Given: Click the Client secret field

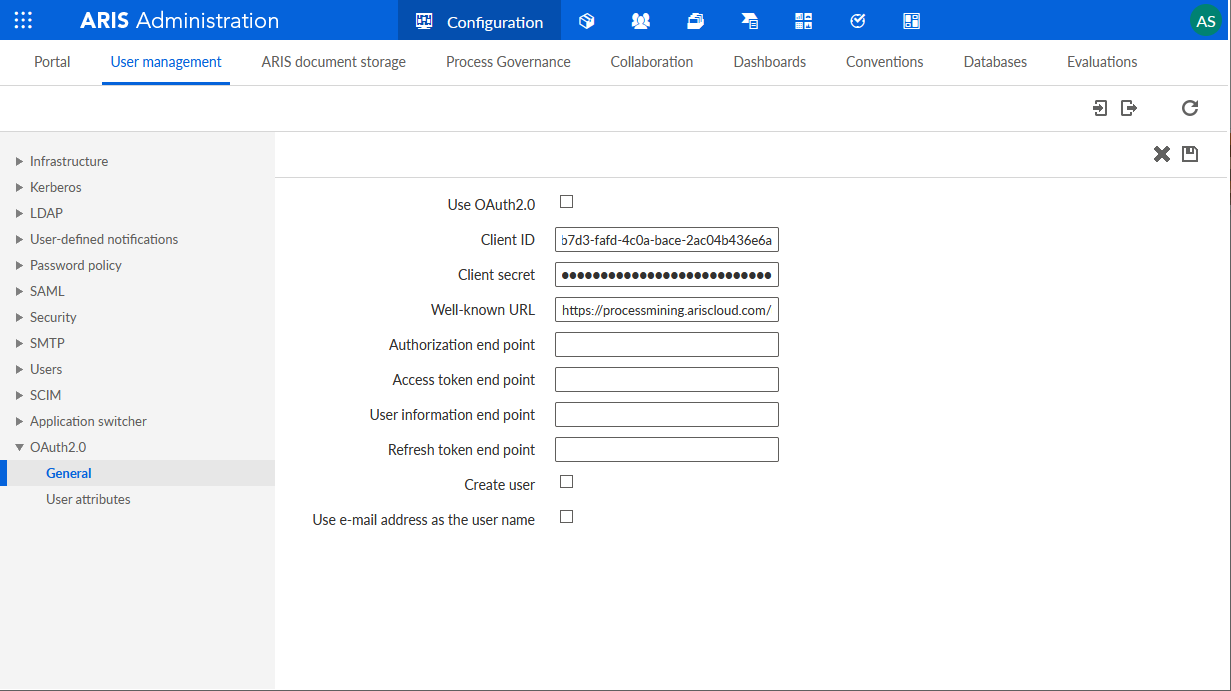Looking at the screenshot, I should point(667,275).
